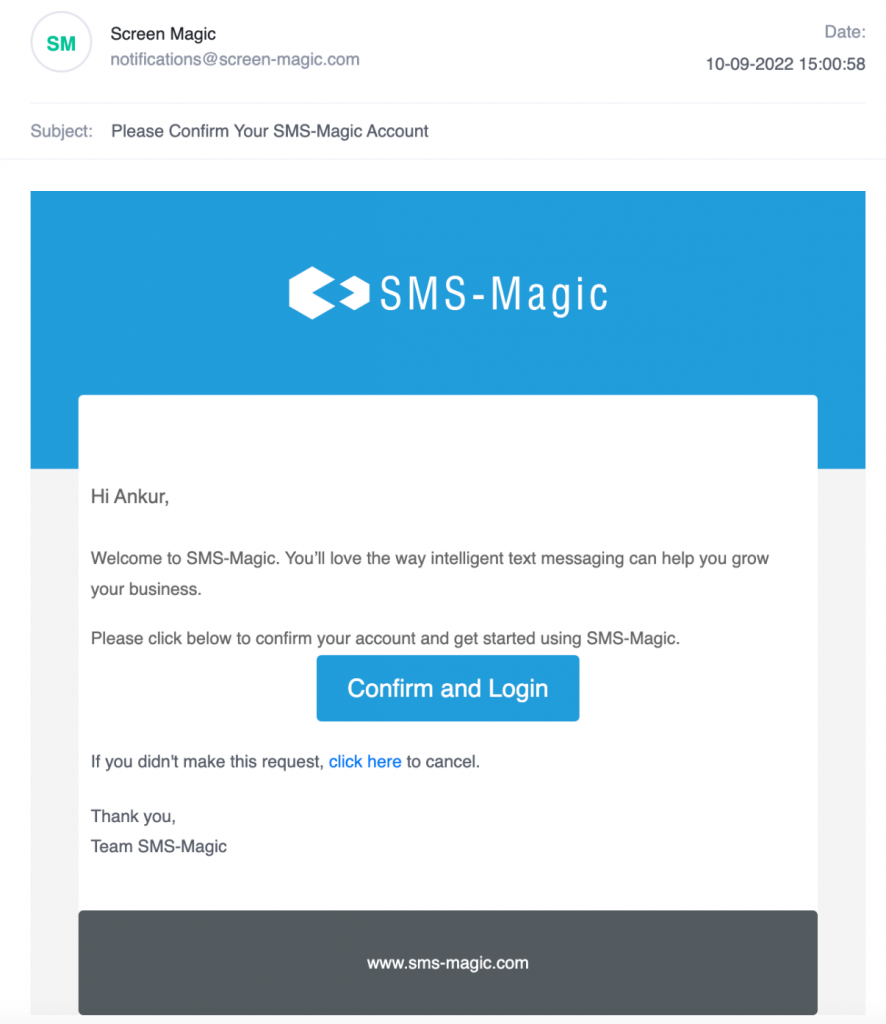Click the SM sender avatar icon
Viewport: 886px width, 1024px height.
click(61, 42)
